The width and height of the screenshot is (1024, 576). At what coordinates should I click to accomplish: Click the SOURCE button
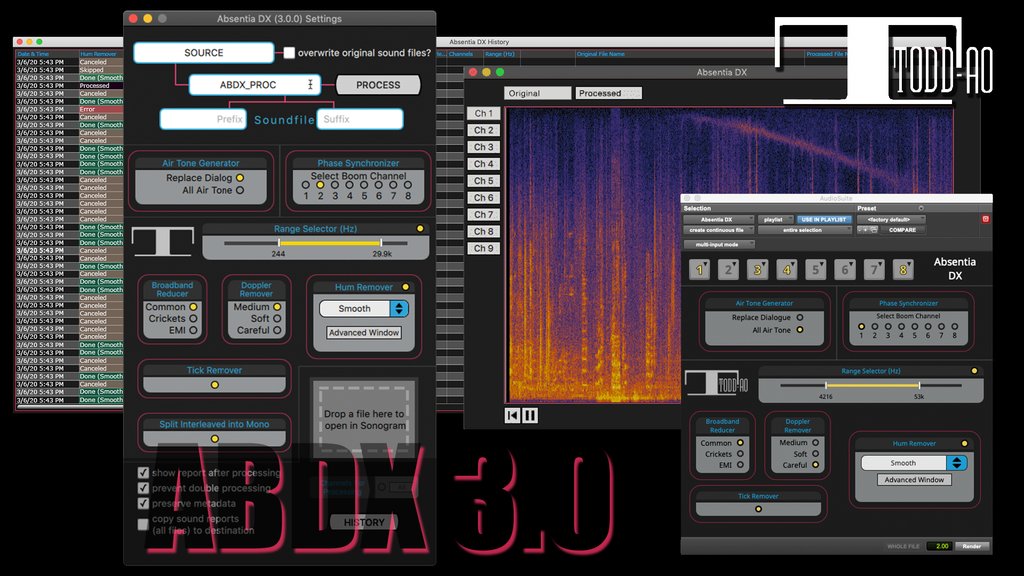point(204,53)
